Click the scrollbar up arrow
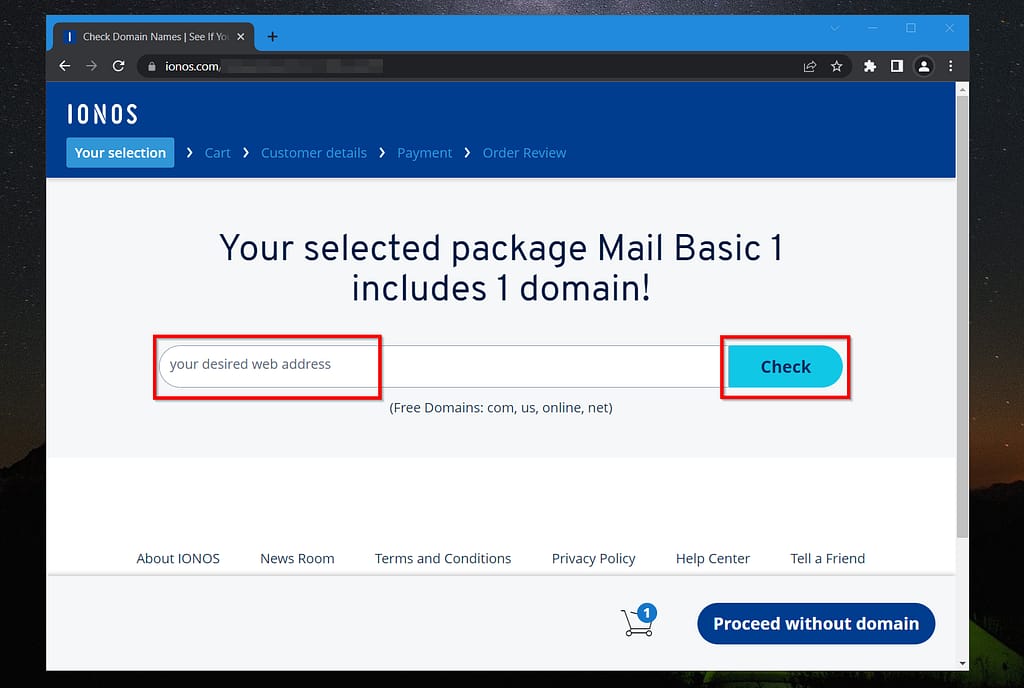This screenshot has height=688, width=1024. pos(962,89)
